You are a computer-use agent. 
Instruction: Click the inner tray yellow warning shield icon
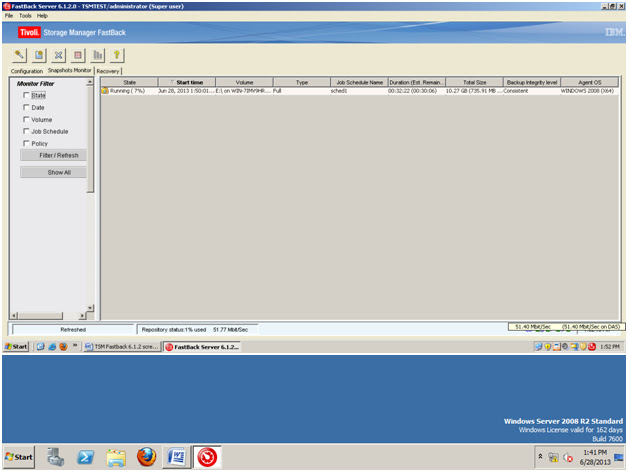click(x=547, y=347)
